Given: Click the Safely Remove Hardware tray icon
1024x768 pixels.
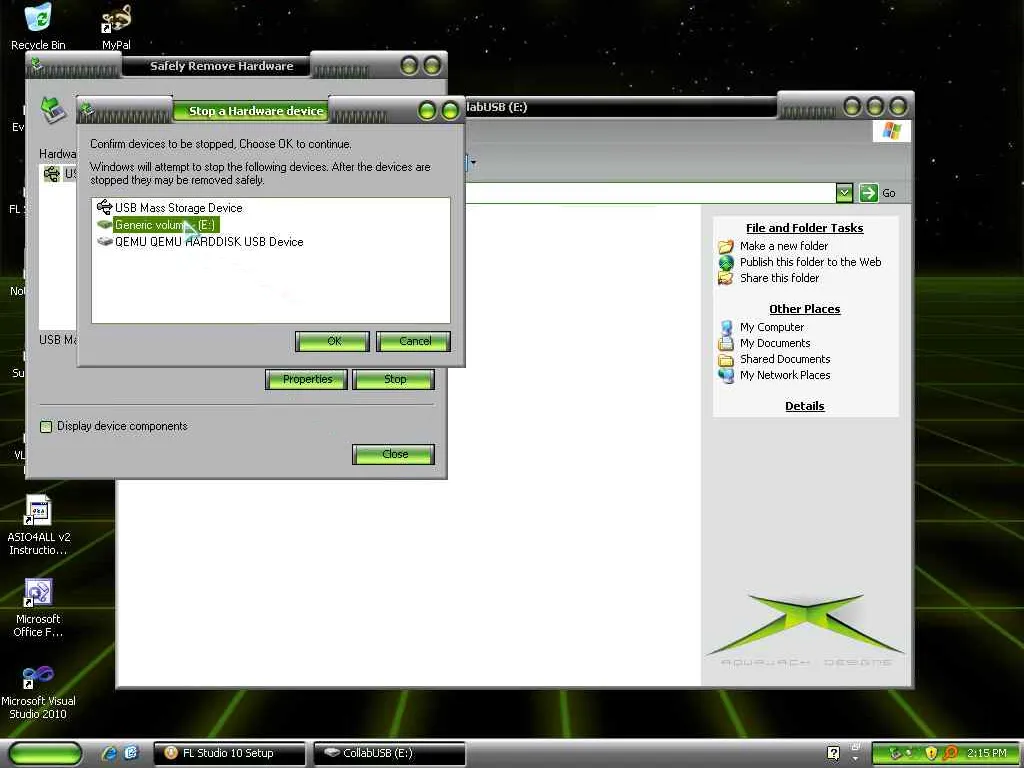Looking at the screenshot, I should [x=895, y=753].
